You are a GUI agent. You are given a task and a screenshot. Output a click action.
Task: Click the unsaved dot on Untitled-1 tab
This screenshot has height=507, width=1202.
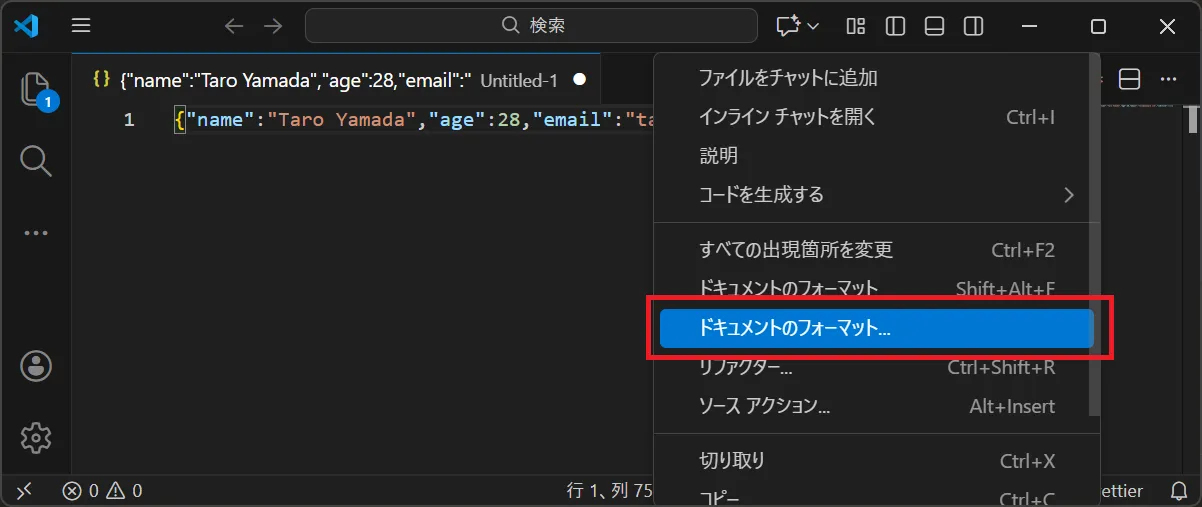coord(579,80)
